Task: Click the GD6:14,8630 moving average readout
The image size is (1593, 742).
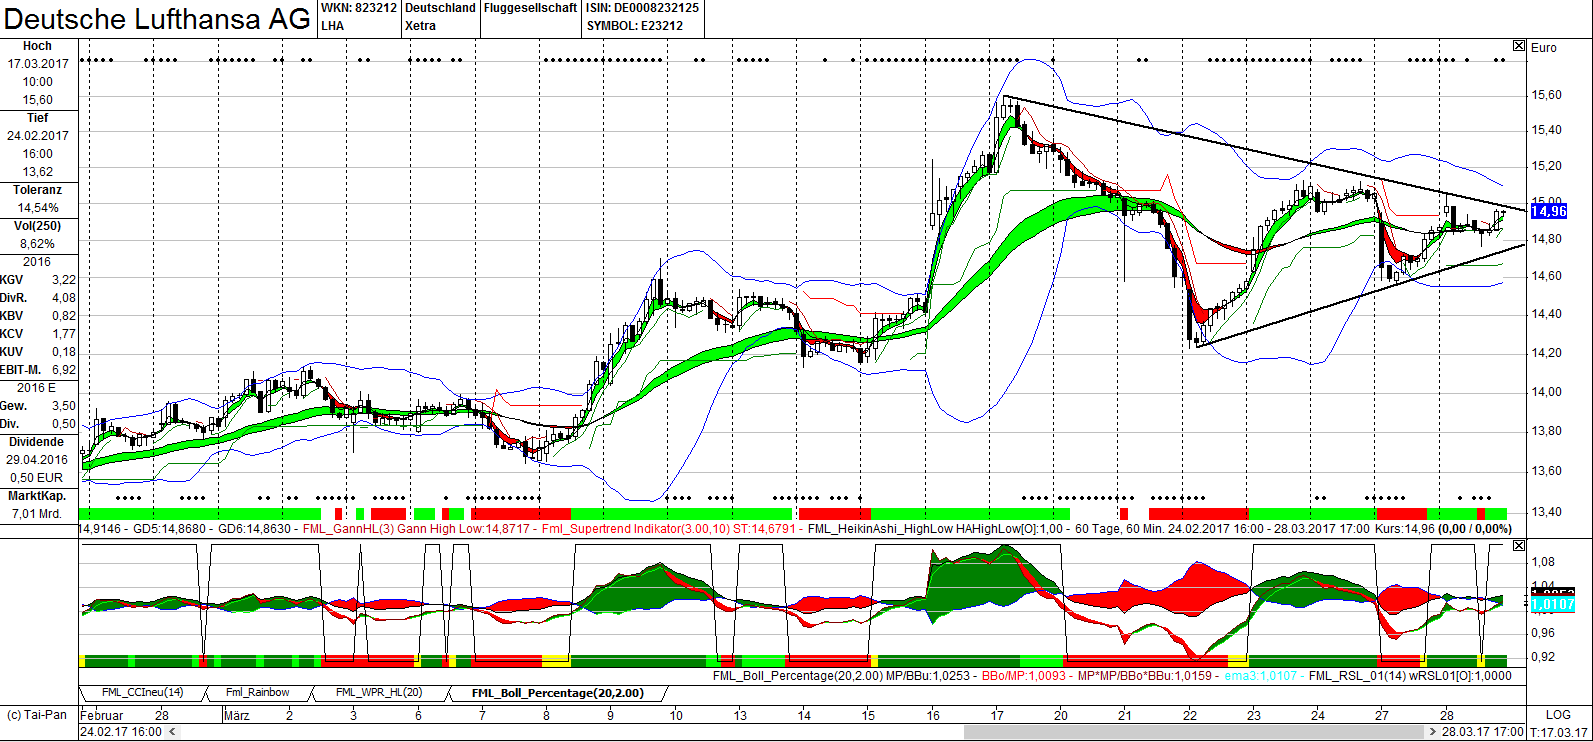Action: point(254,529)
